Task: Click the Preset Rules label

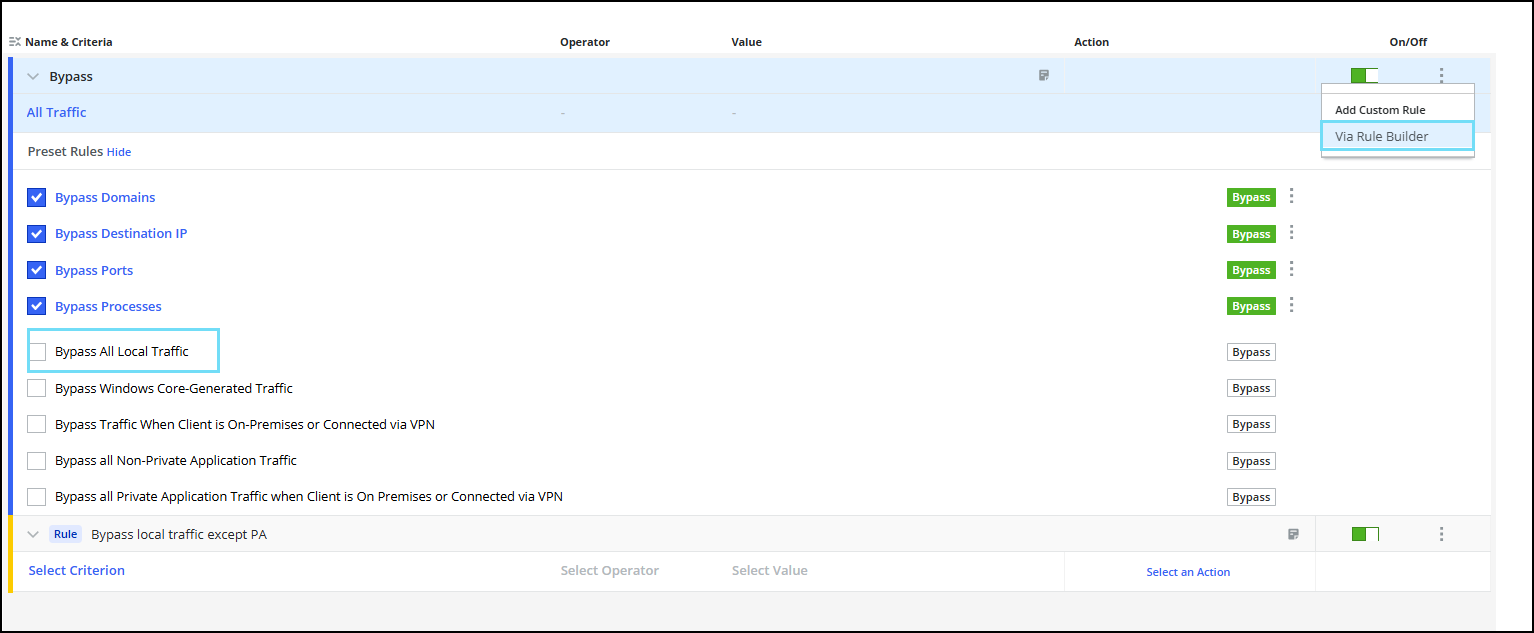Action: click(x=65, y=152)
